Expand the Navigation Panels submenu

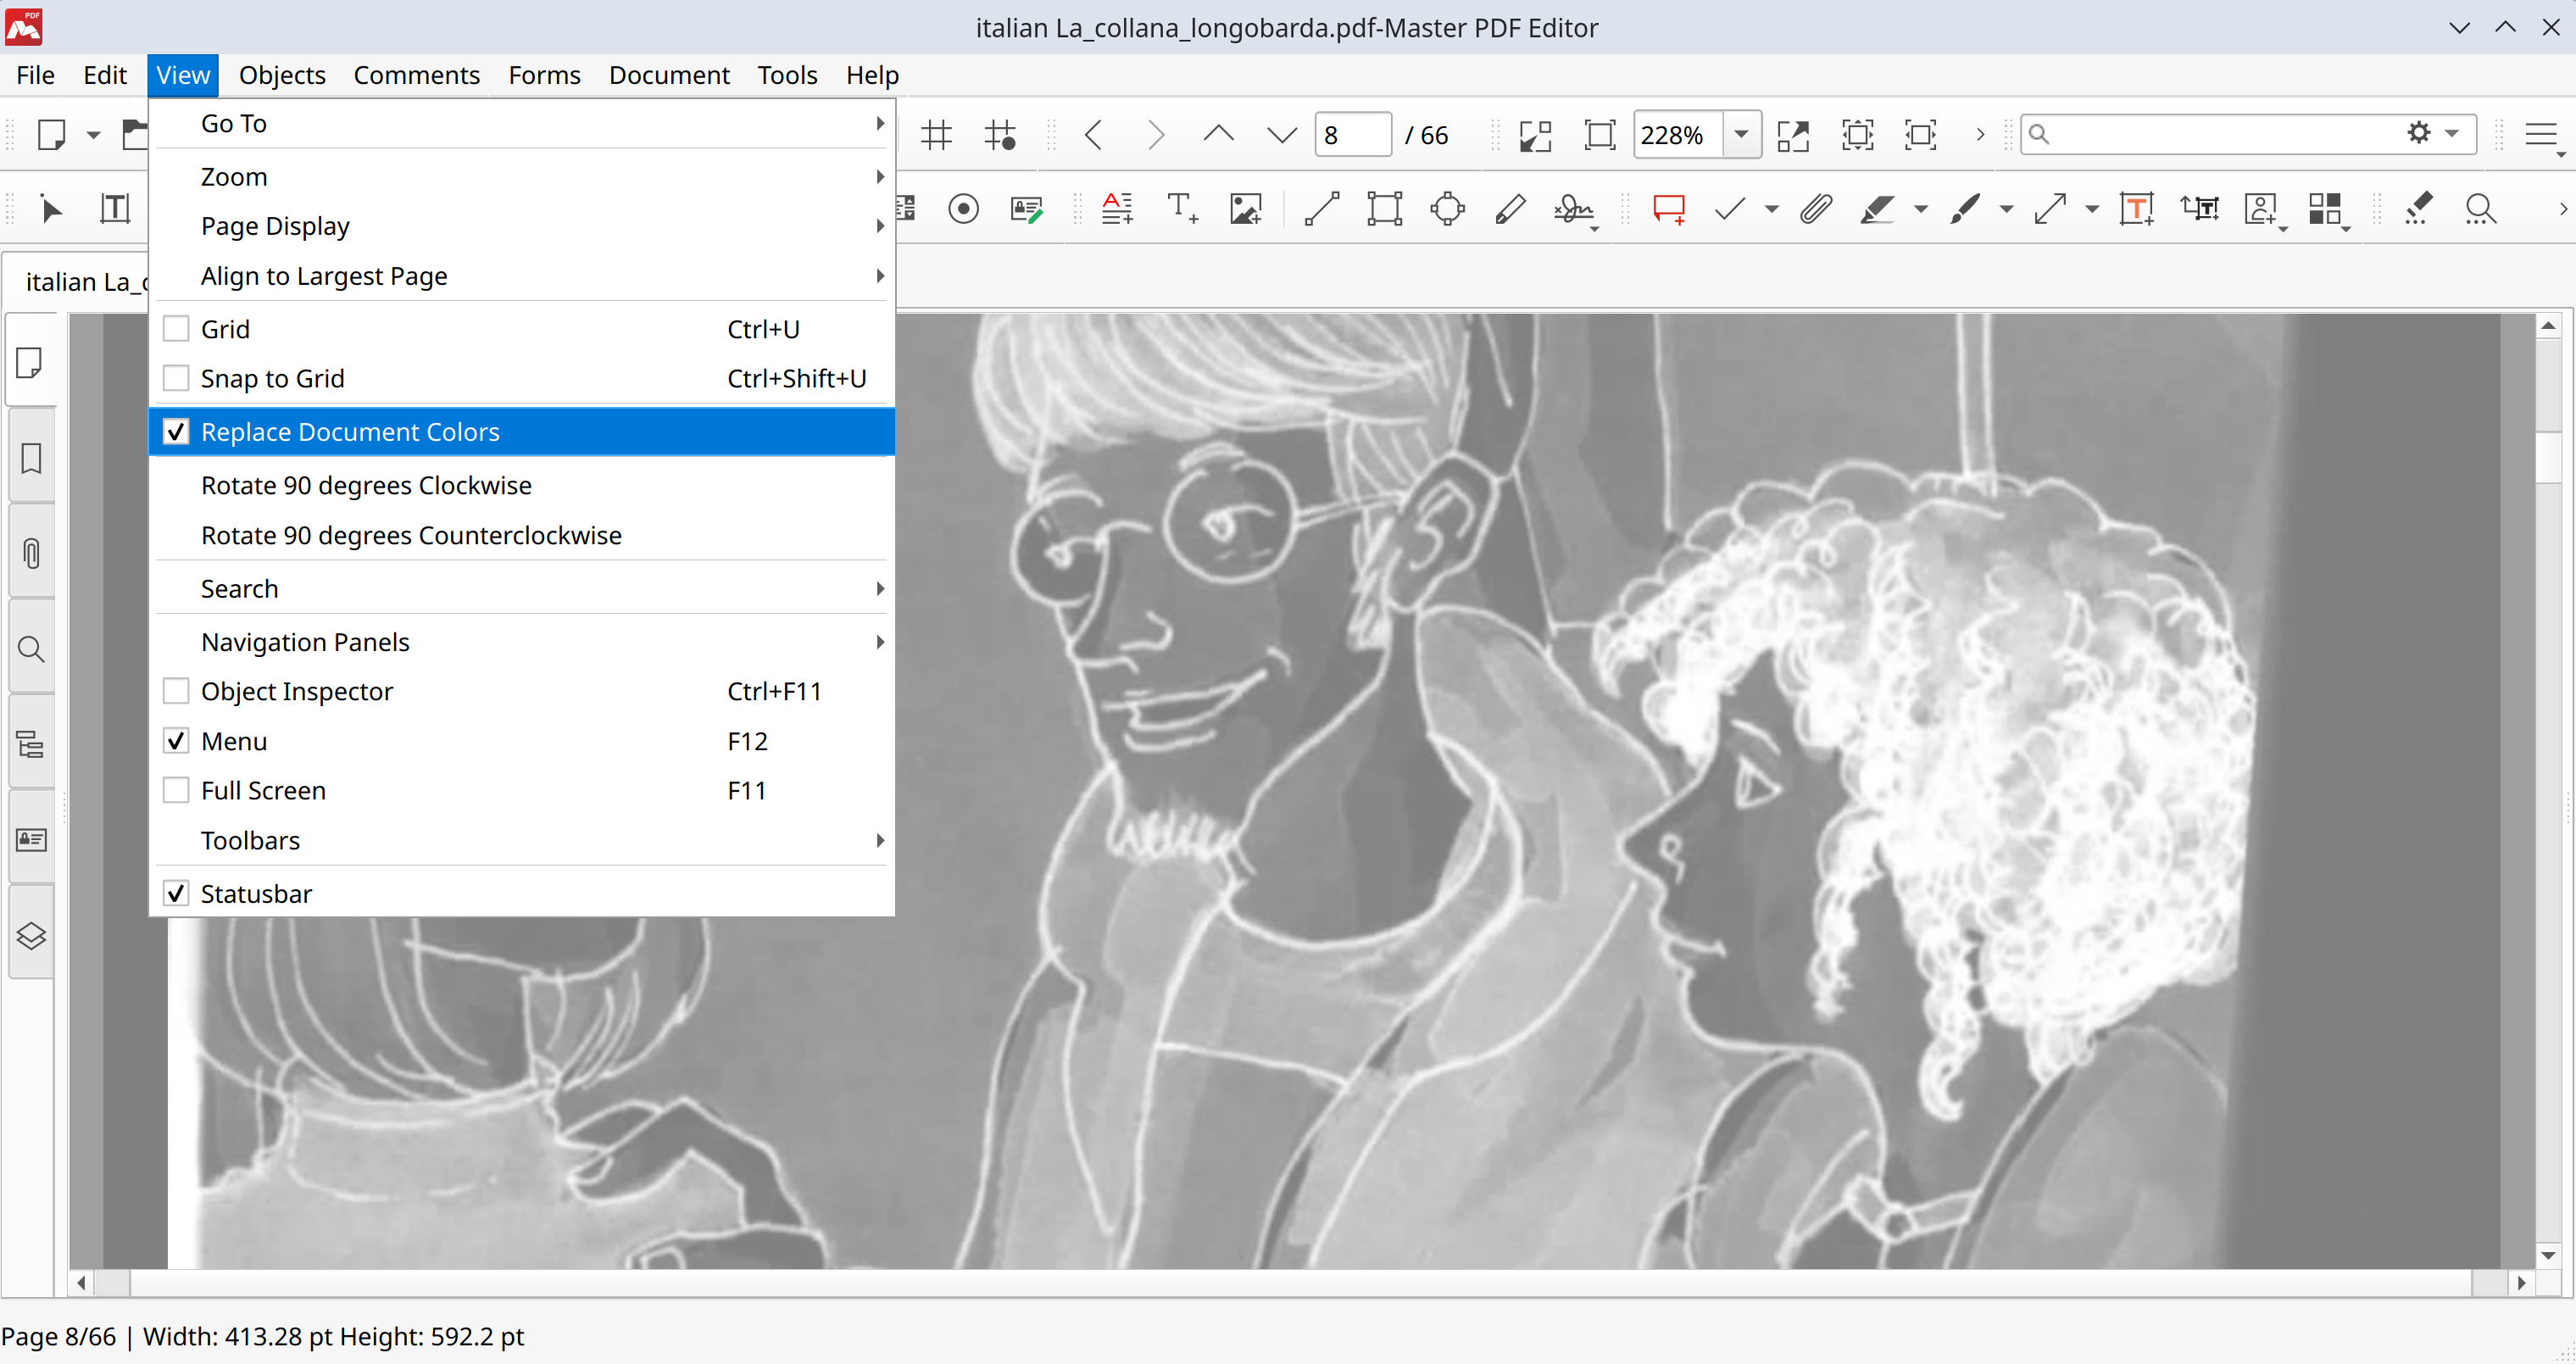click(521, 641)
